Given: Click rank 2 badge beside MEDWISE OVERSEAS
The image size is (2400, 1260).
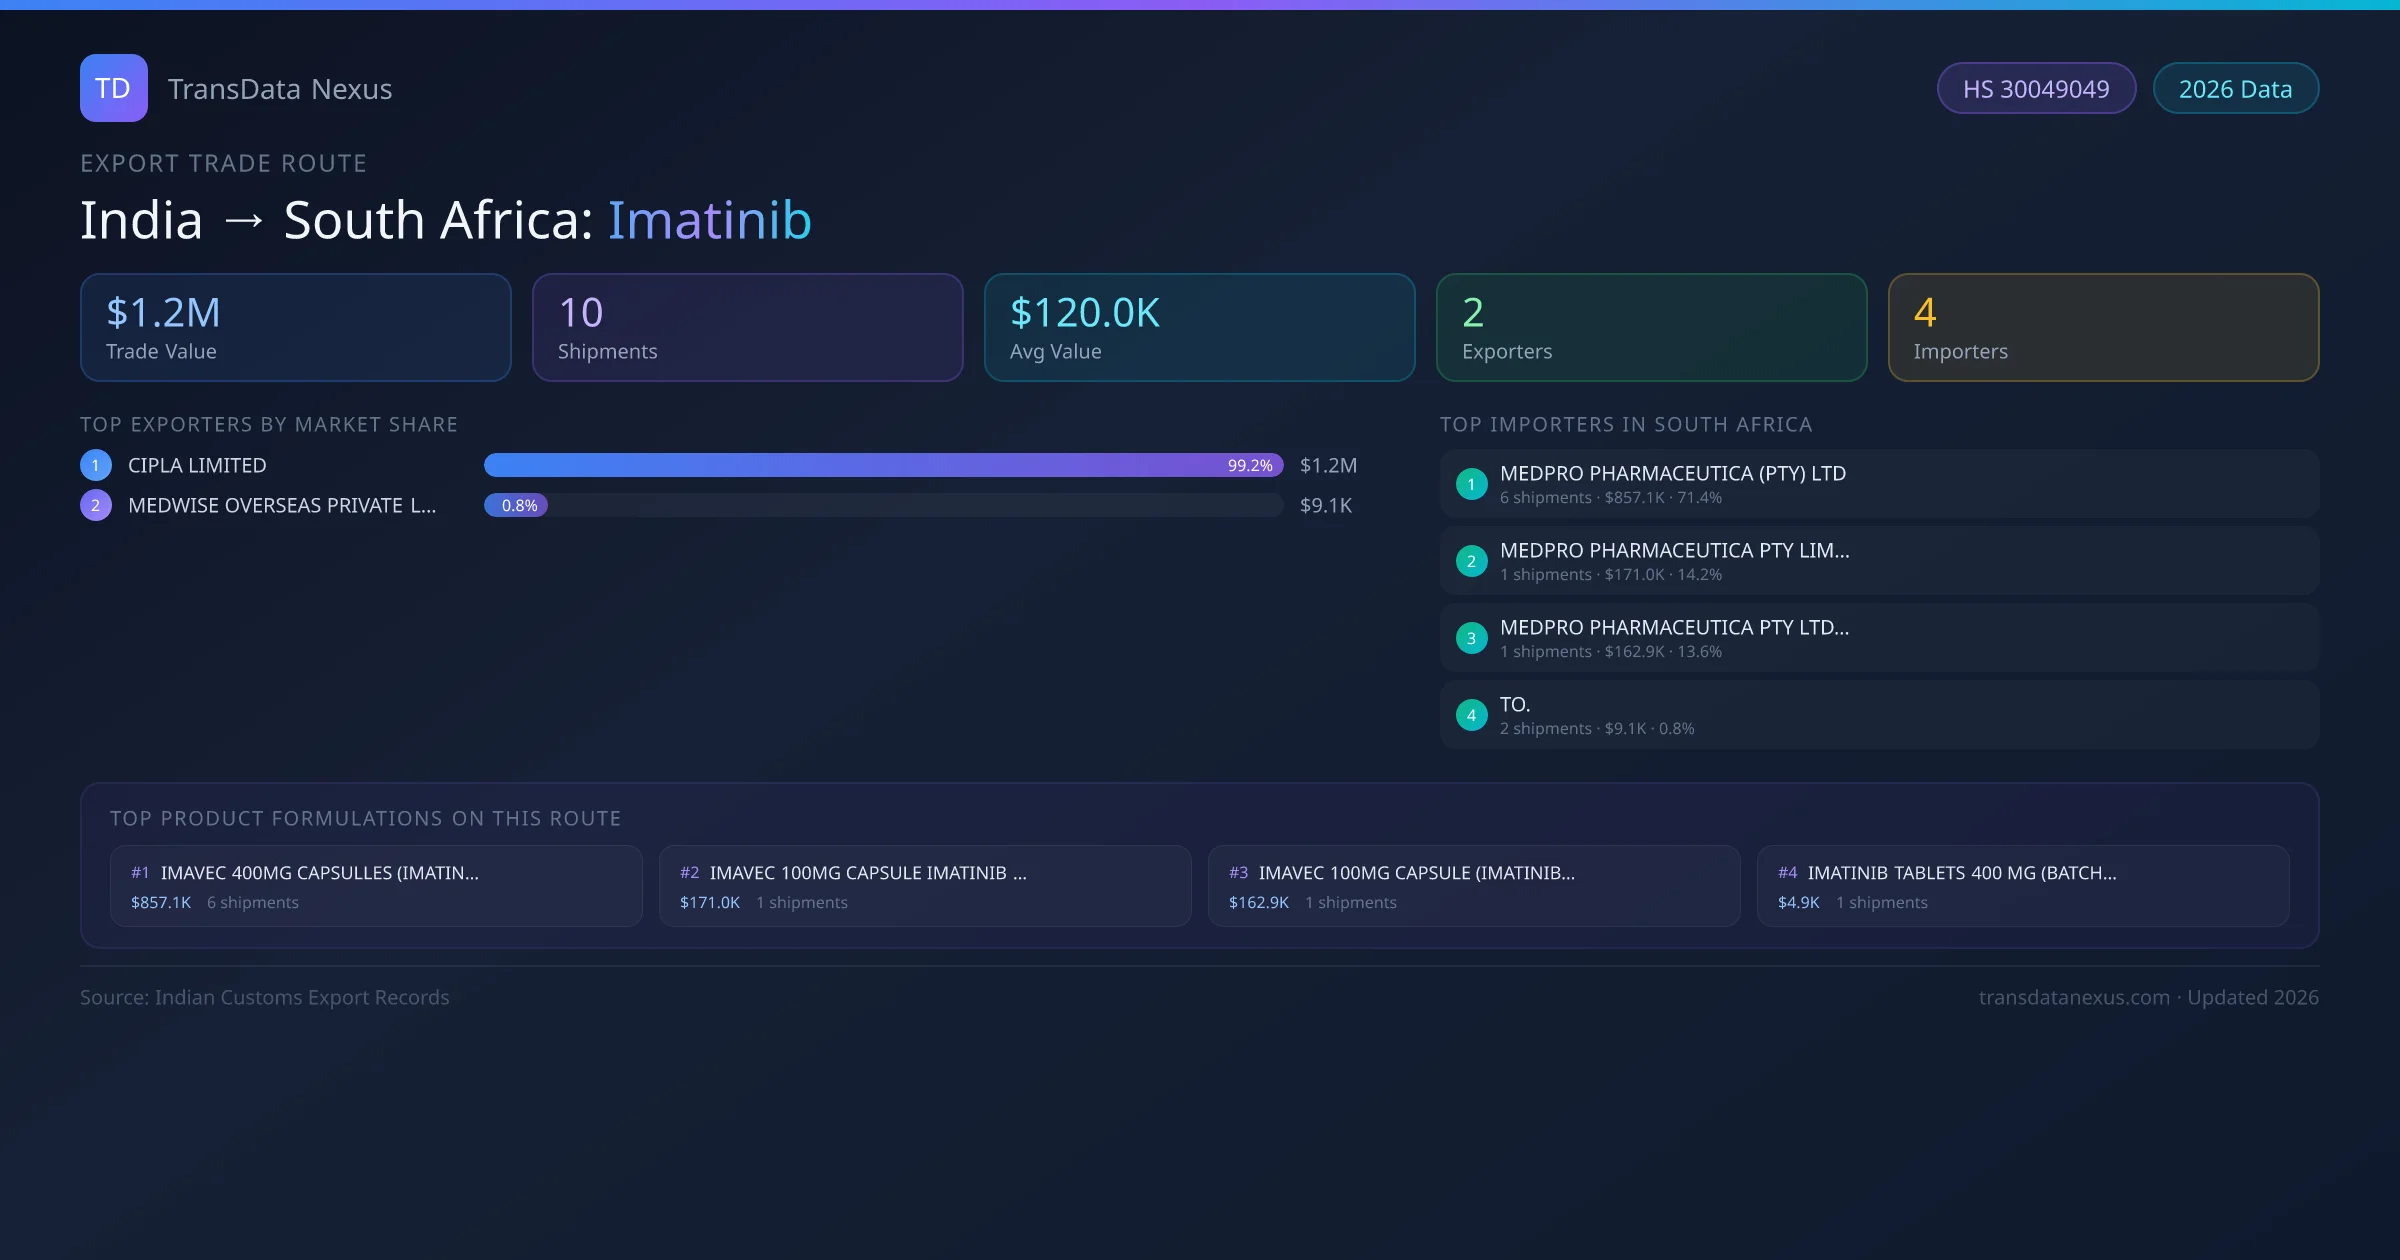Looking at the screenshot, I should [x=96, y=505].
